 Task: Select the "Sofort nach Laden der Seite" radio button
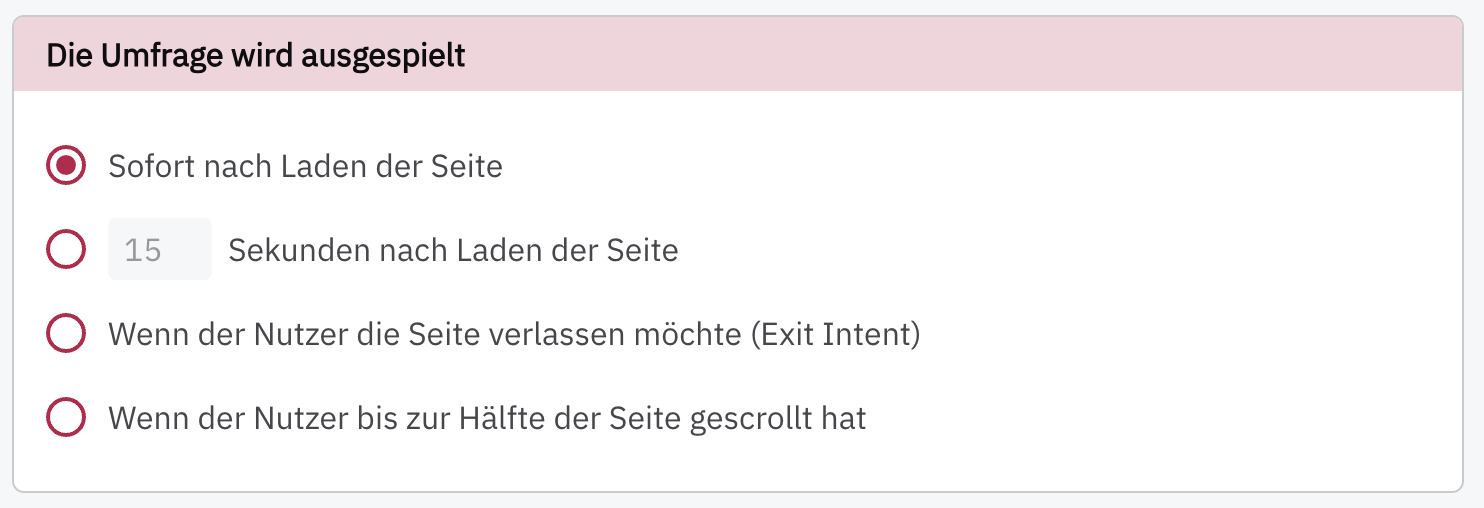[66, 166]
